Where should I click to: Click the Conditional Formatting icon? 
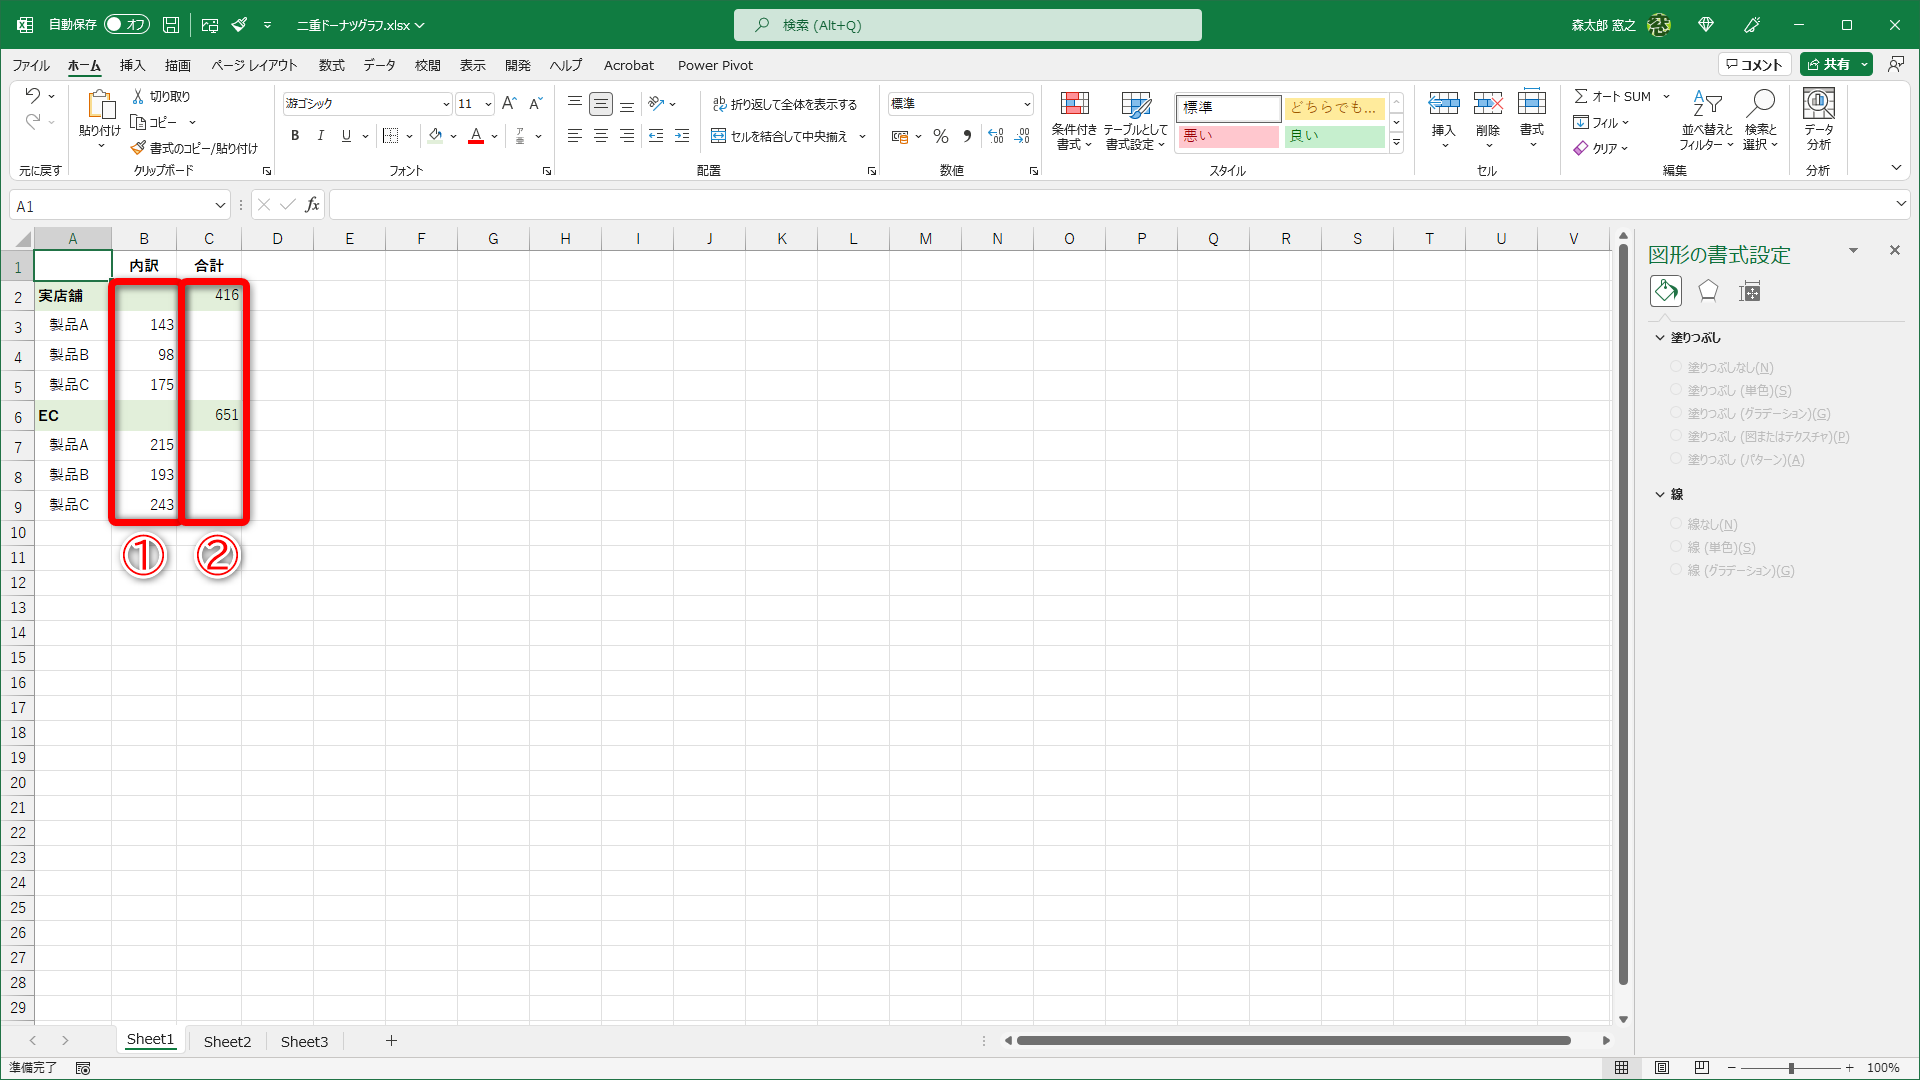[x=1074, y=104]
